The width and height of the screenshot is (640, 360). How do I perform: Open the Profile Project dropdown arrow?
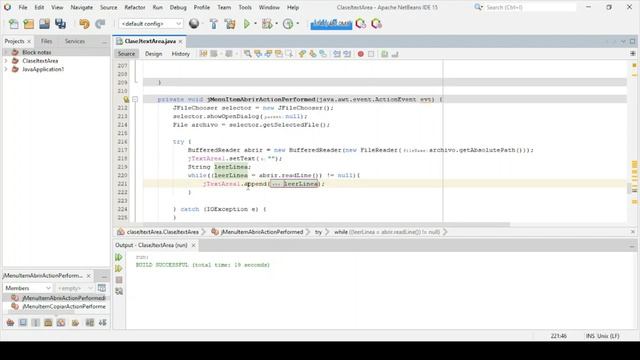click(298, 24)
